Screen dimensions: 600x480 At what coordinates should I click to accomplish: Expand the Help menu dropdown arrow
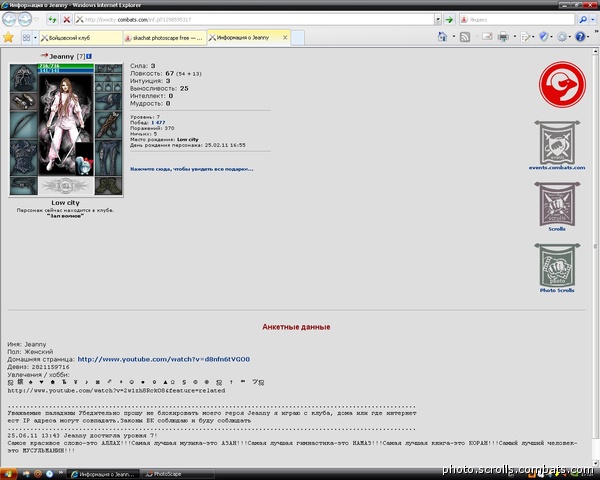click(589, 37)
